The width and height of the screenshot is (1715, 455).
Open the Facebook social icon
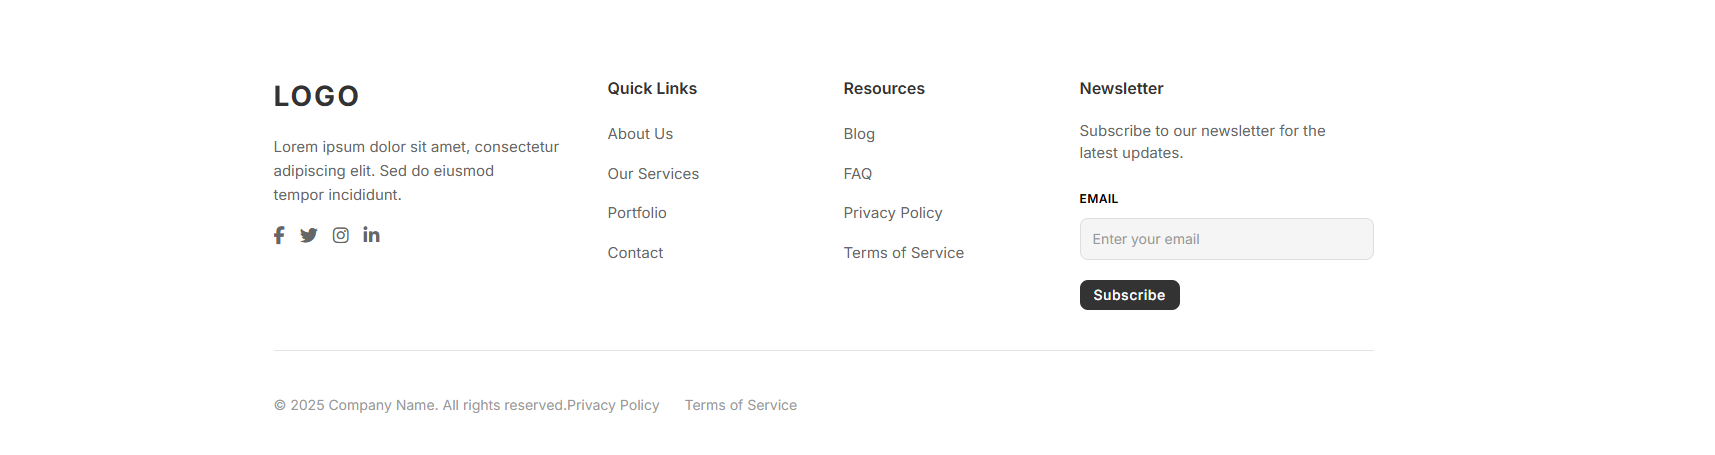point(279,235)
